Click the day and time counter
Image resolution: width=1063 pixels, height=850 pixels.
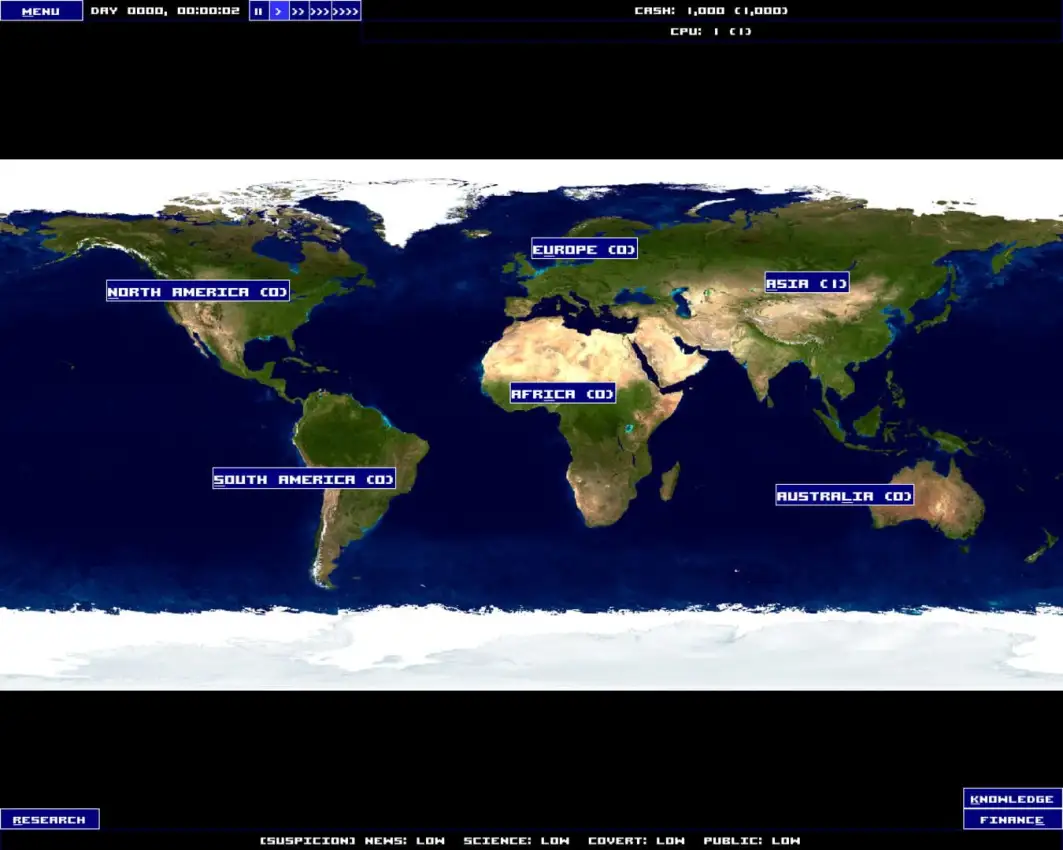pos(165,11)
